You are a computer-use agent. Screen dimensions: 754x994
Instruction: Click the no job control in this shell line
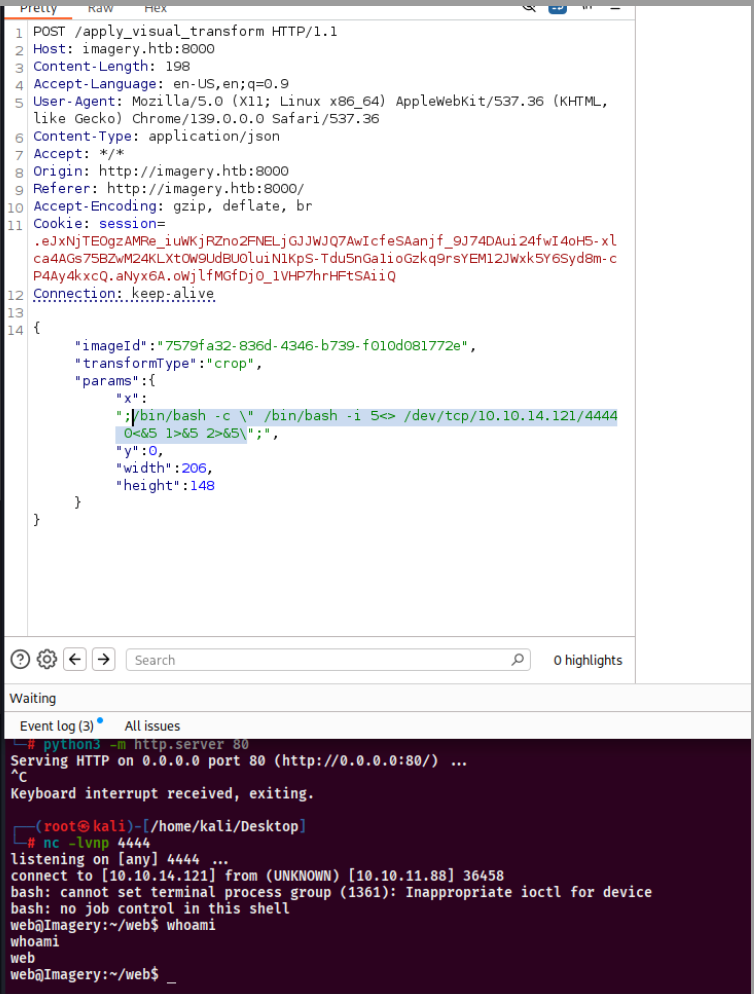click(150, 908)
